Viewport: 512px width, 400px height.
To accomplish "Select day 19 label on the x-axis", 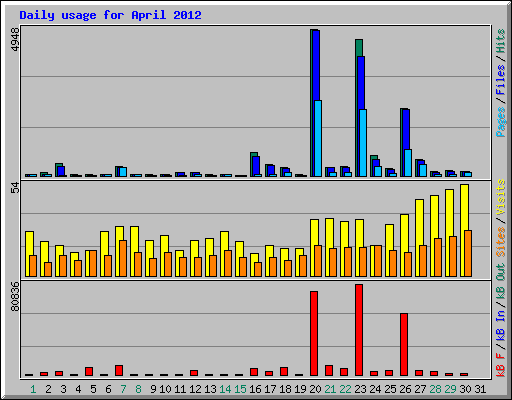I will pyautogui.click(x=300, y=389).
